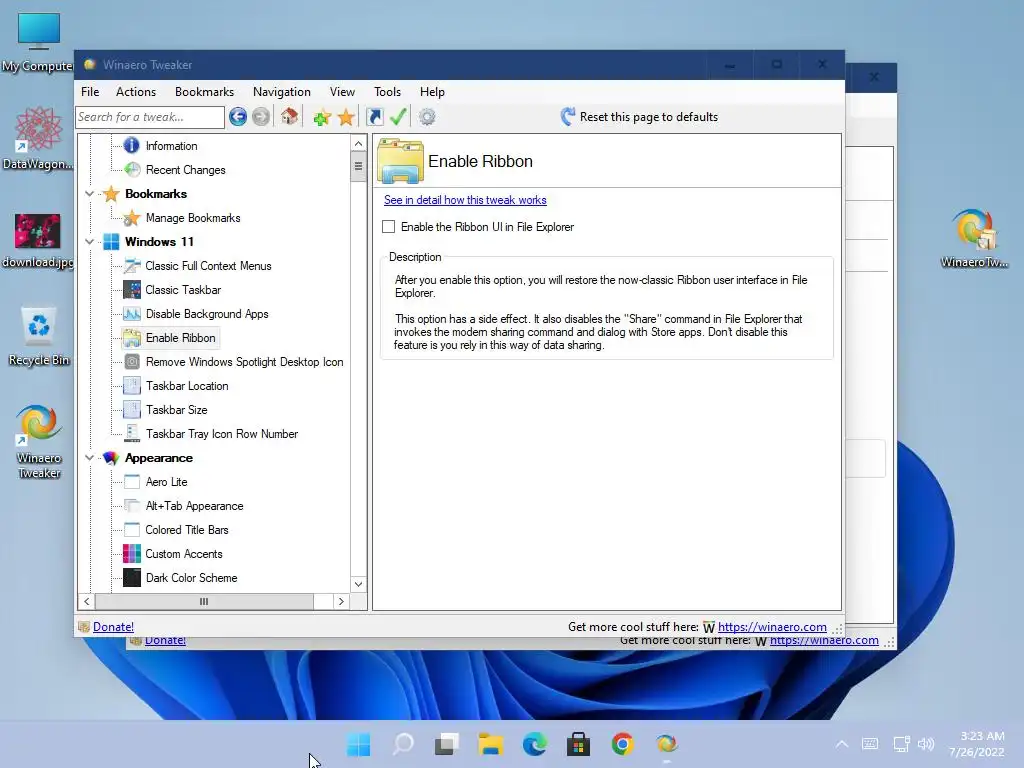Click the horizontal scroll left arrow

click(87, 601)
